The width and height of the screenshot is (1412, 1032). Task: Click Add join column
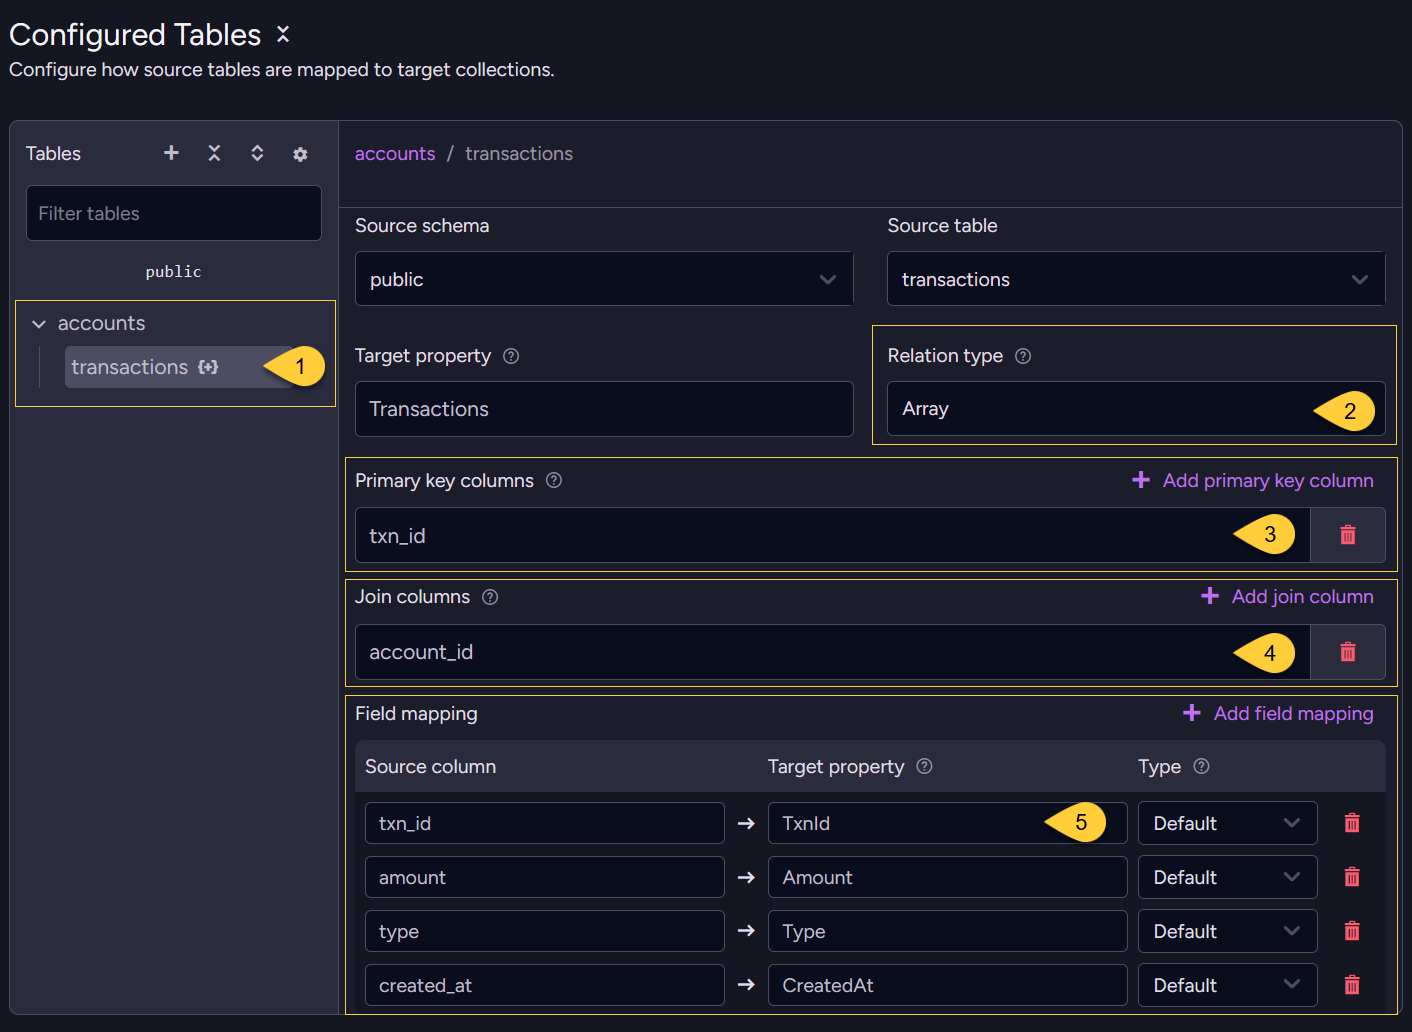coord(1287,597)
